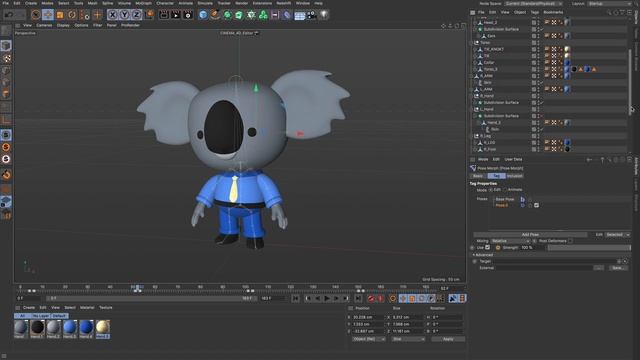The height and width of the screenshot is (360, 640).
Task: Click the Spline Pen tool icon
Action: 215,15
